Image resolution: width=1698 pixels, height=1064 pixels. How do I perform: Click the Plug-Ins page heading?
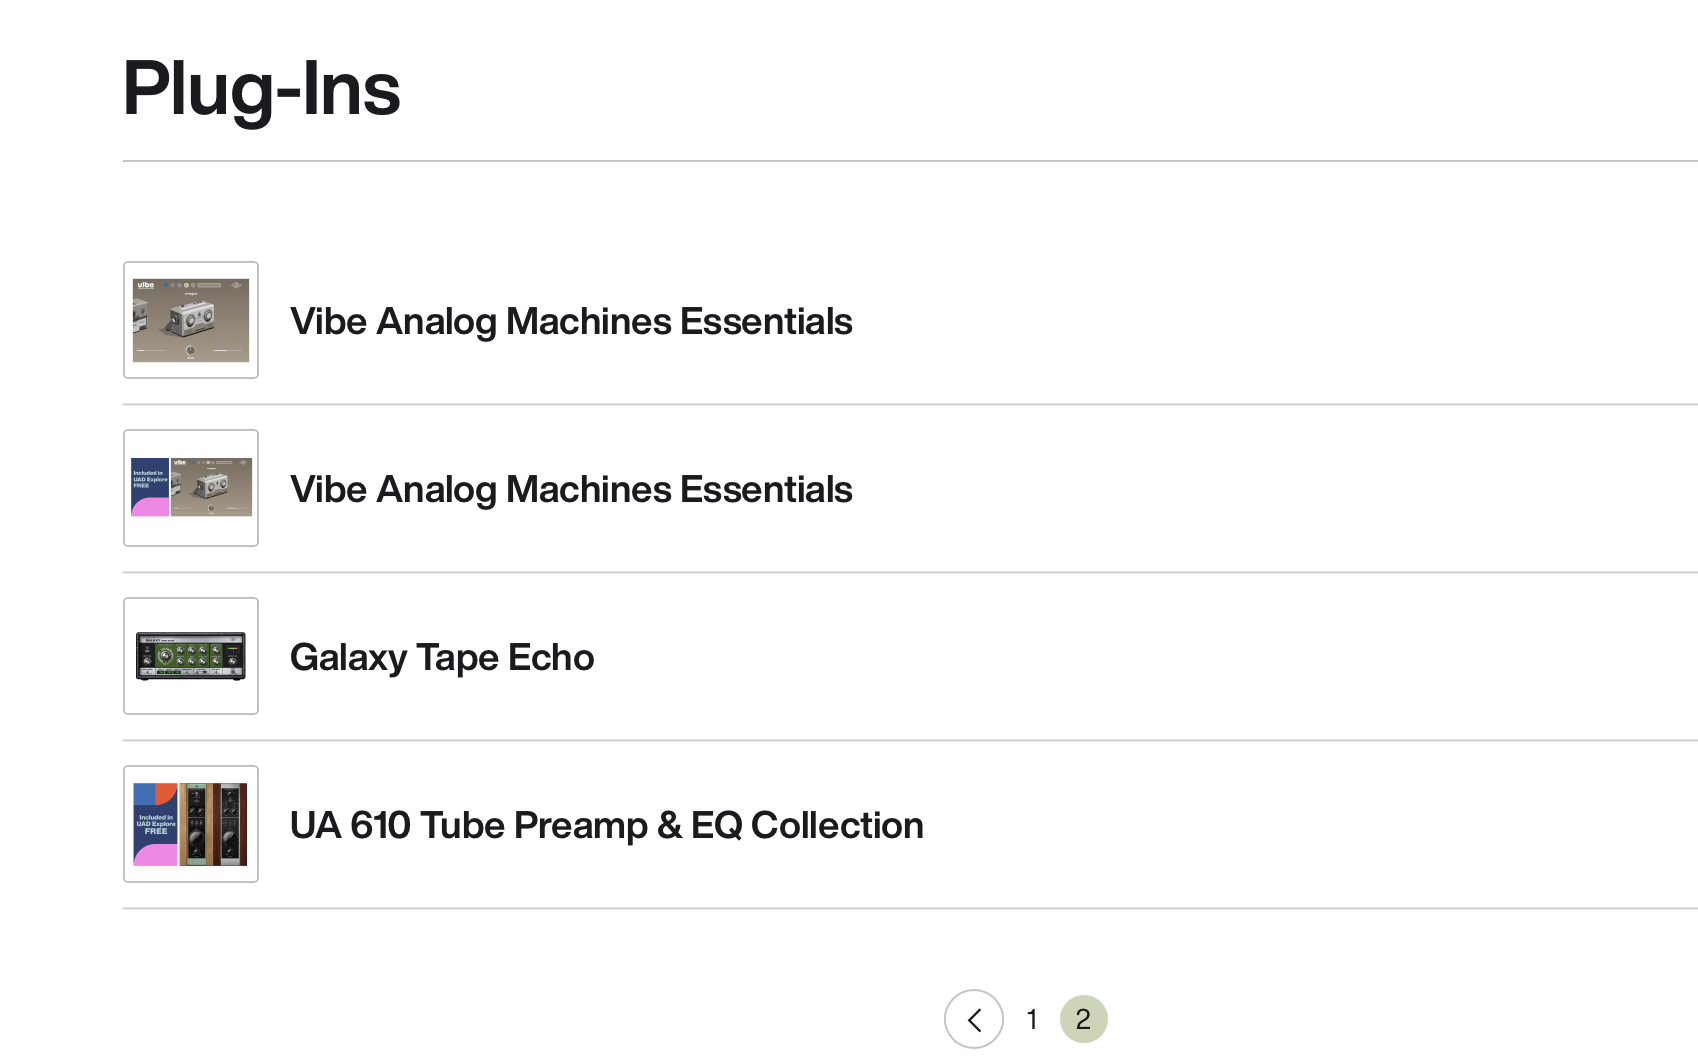point(261,89)
